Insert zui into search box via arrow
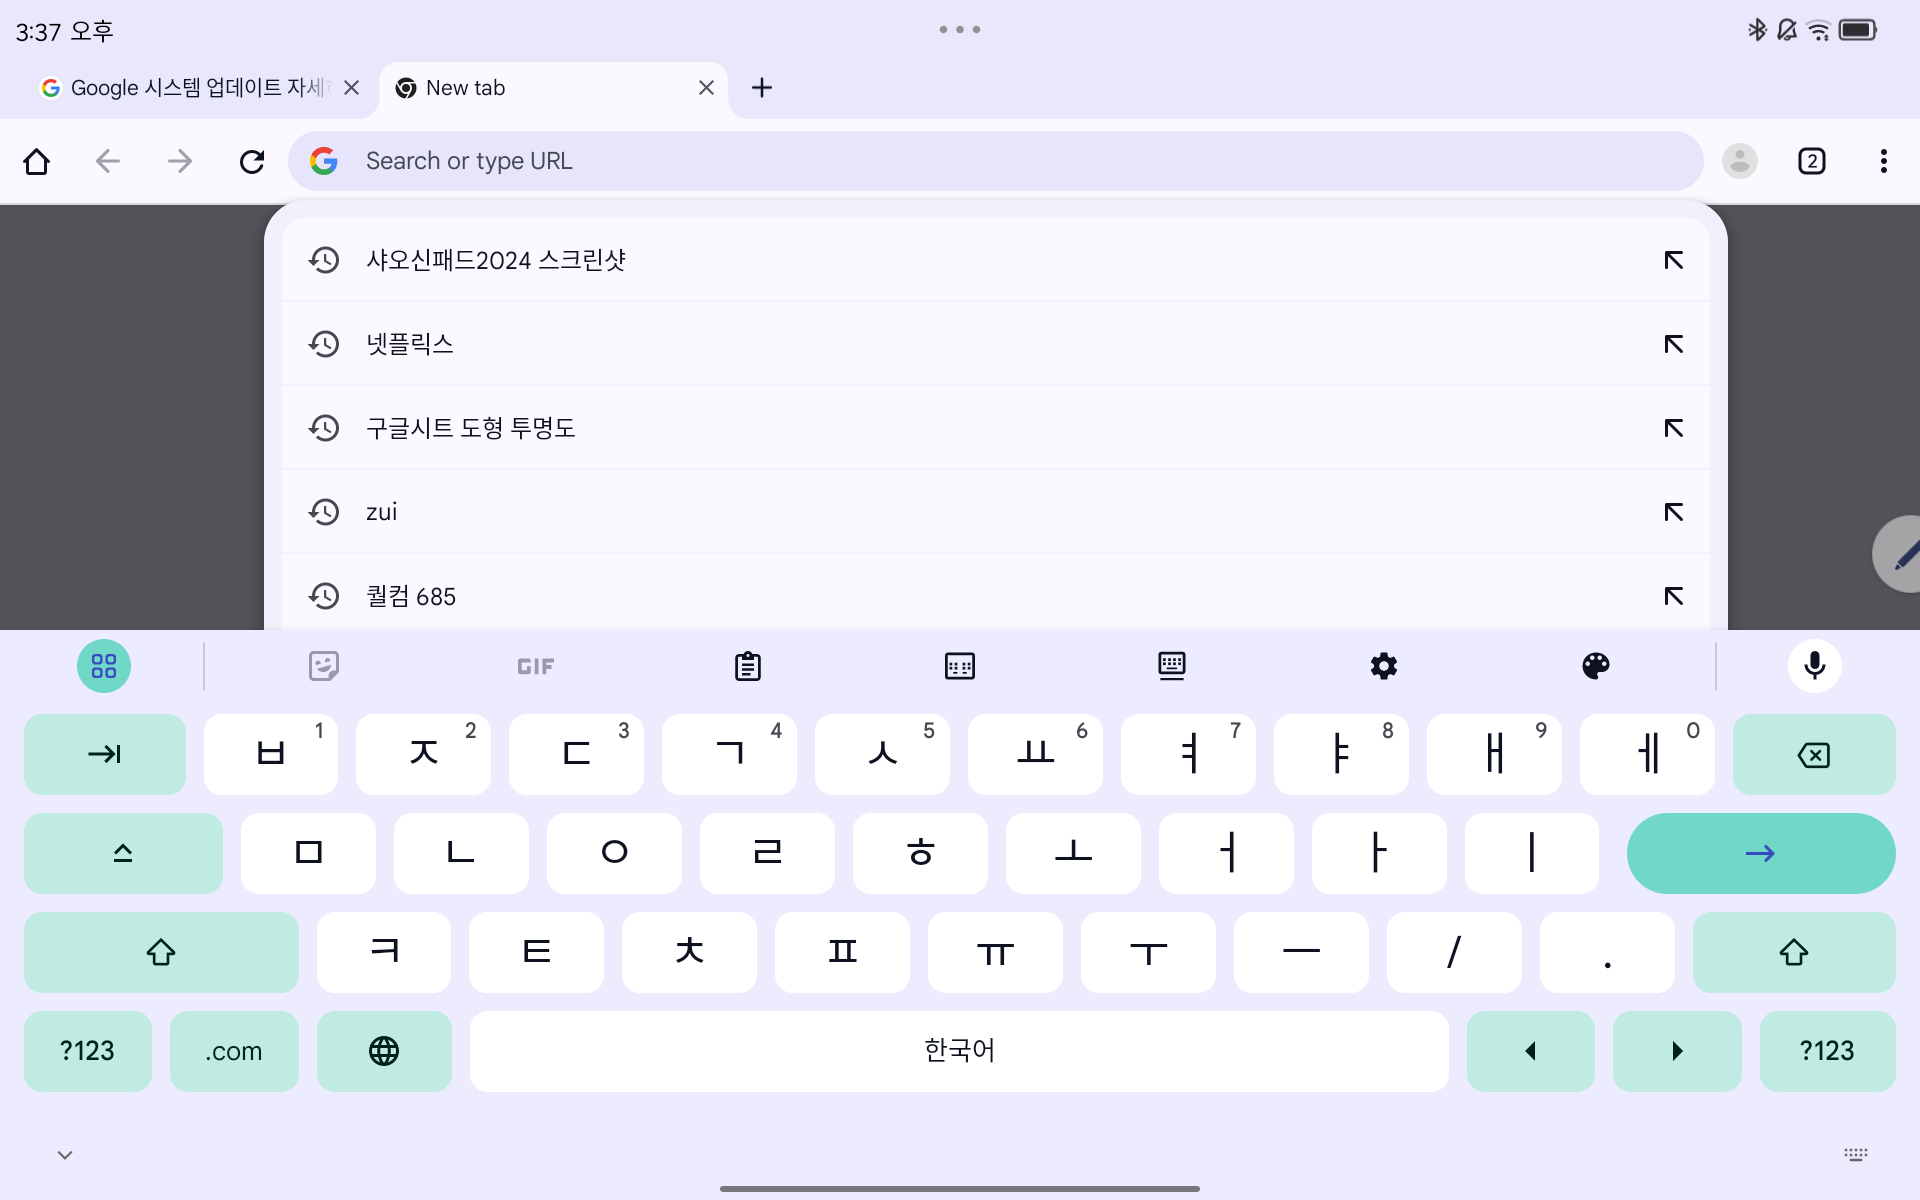 pyautogui.click(x=1674, y=512)
